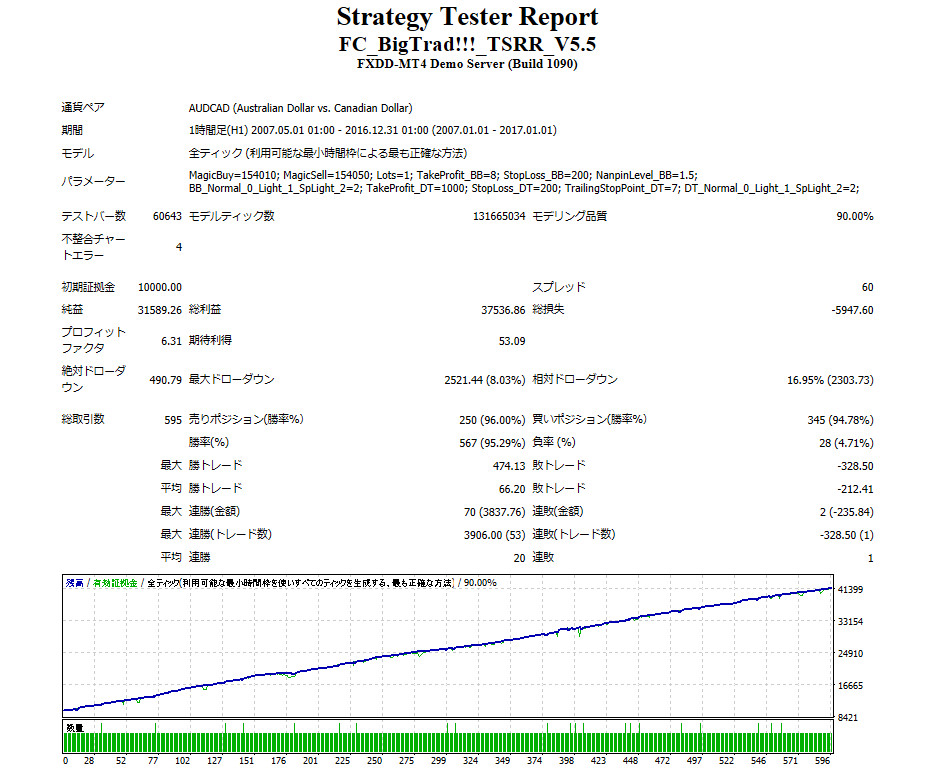Select the 33154 chart axis label

click(x=850, y=622)
